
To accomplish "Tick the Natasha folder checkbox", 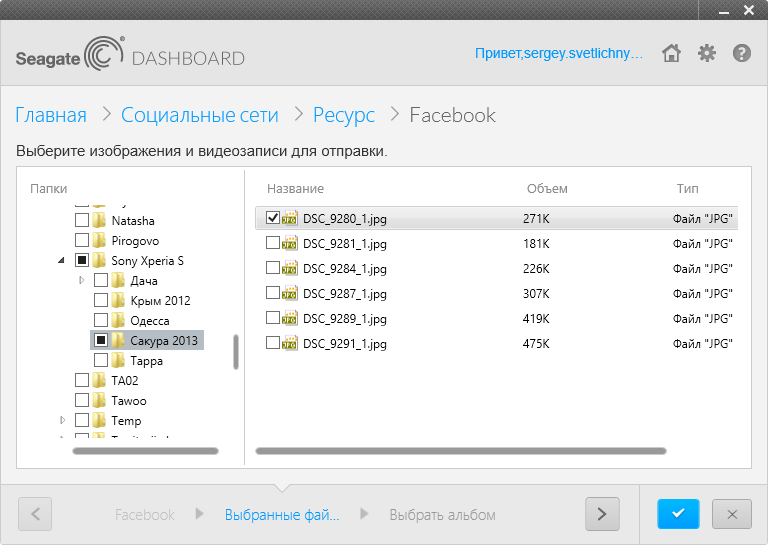I will tap(82, 220).
